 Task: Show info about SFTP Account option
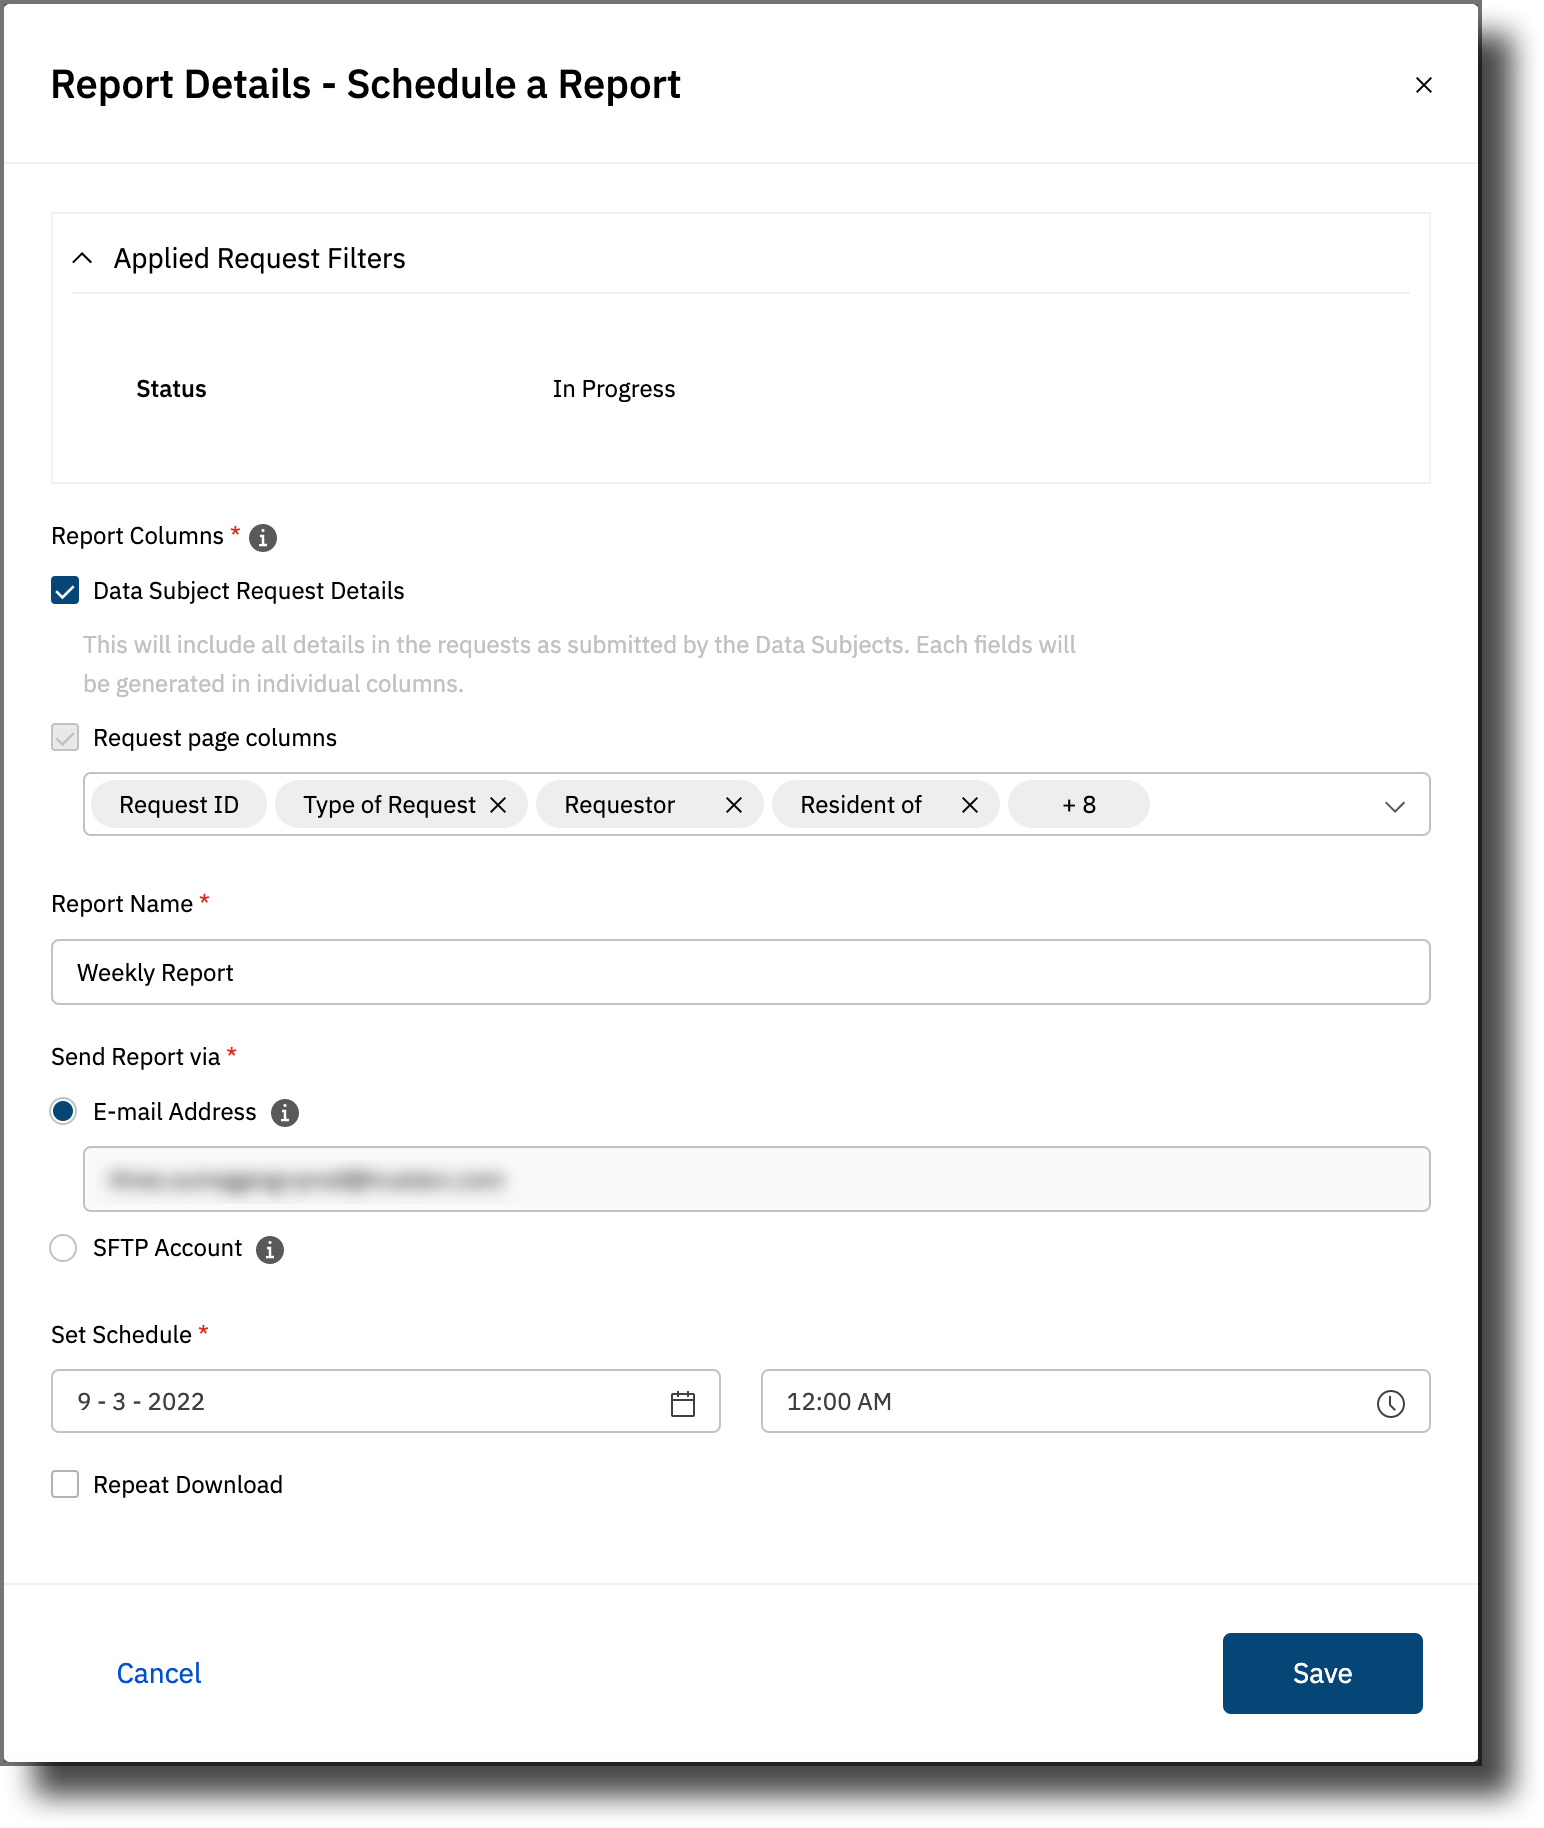click(x=270, y=1249)
